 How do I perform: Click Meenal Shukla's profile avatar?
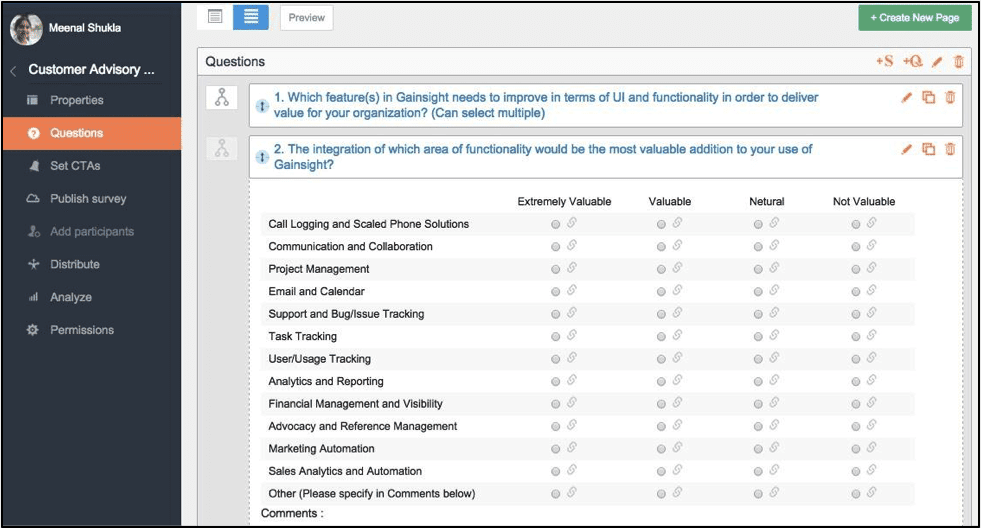pyautogui.click(x=26, y=29)
